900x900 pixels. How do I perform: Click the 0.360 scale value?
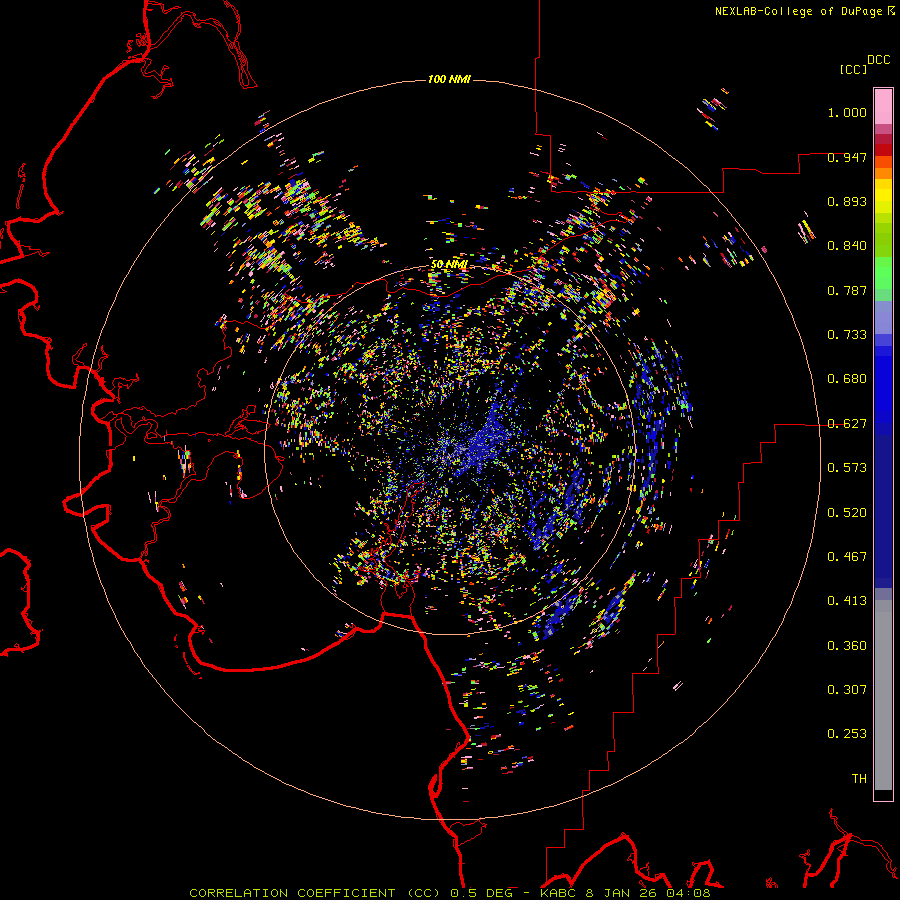click(847, 646)
